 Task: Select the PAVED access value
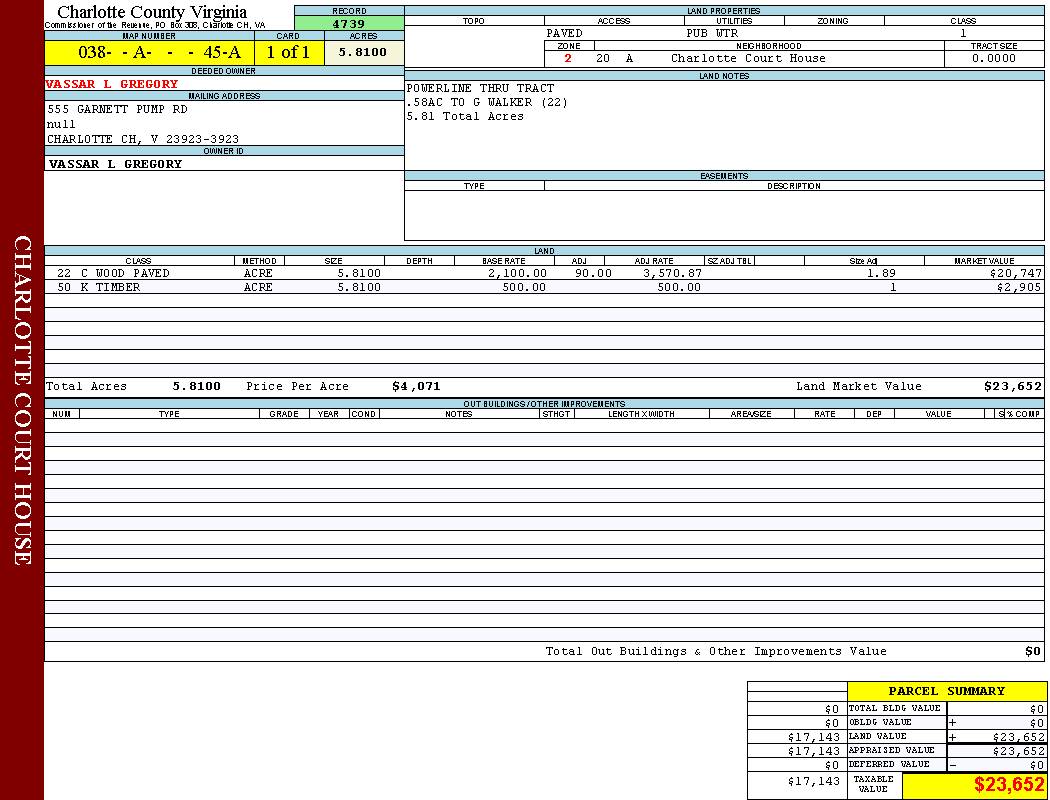[565, 33]
